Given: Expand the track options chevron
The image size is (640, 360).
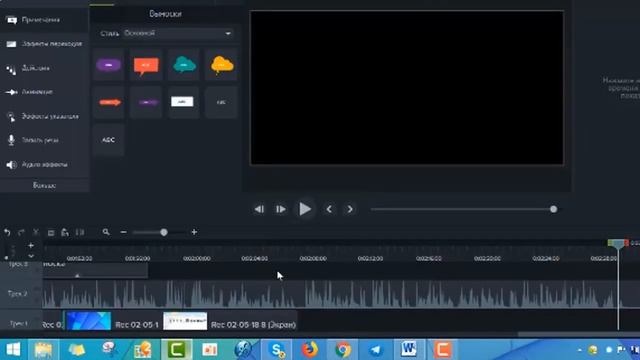Looking at the screenshot, I should pos(31,256).
